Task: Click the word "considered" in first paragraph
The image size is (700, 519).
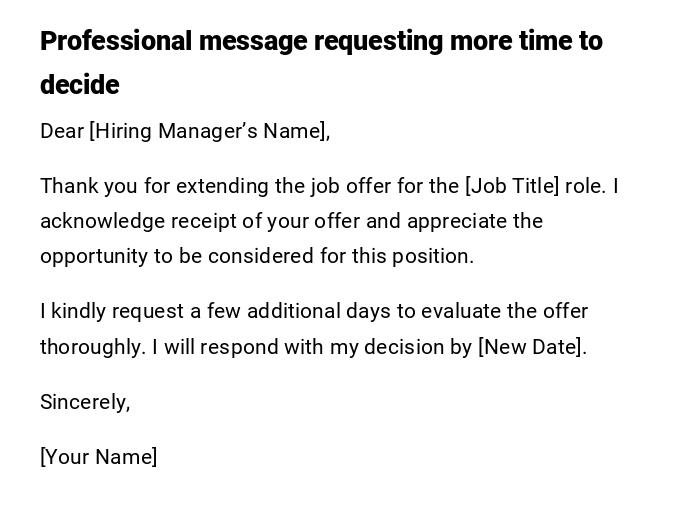Action: pyautogui.click(x=267, y=256)
